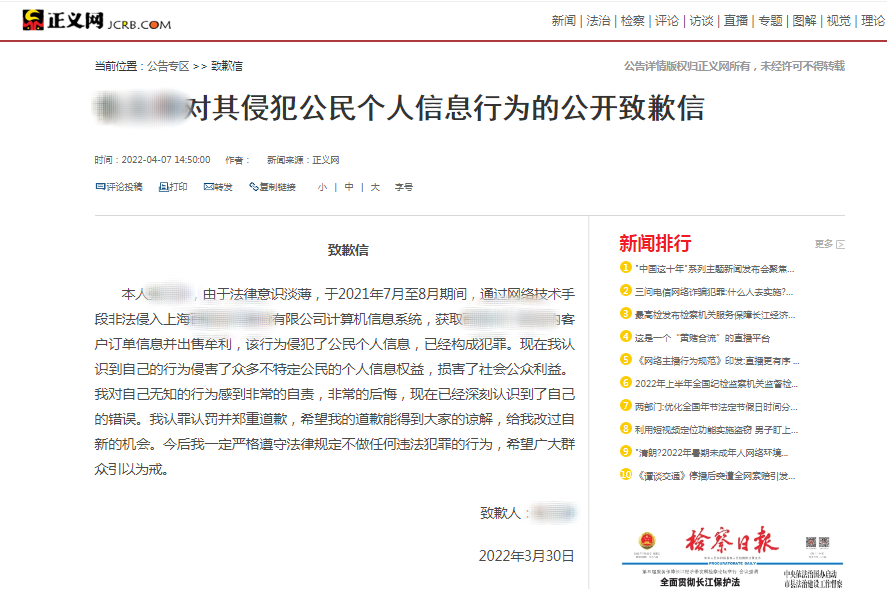Open ranked news item 6 2022年上半年全国纪检监察
This screenshot has width=887, height=589.
click(709, 384)
